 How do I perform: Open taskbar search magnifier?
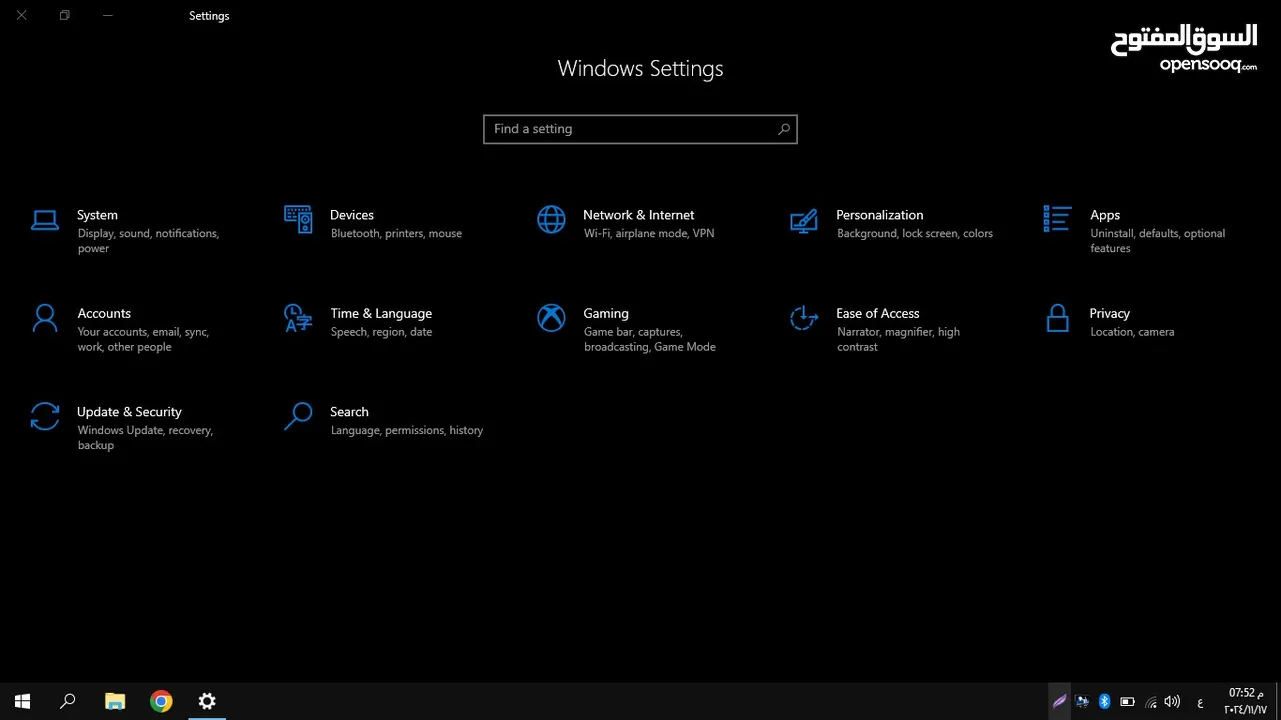(x=68, y=702)
